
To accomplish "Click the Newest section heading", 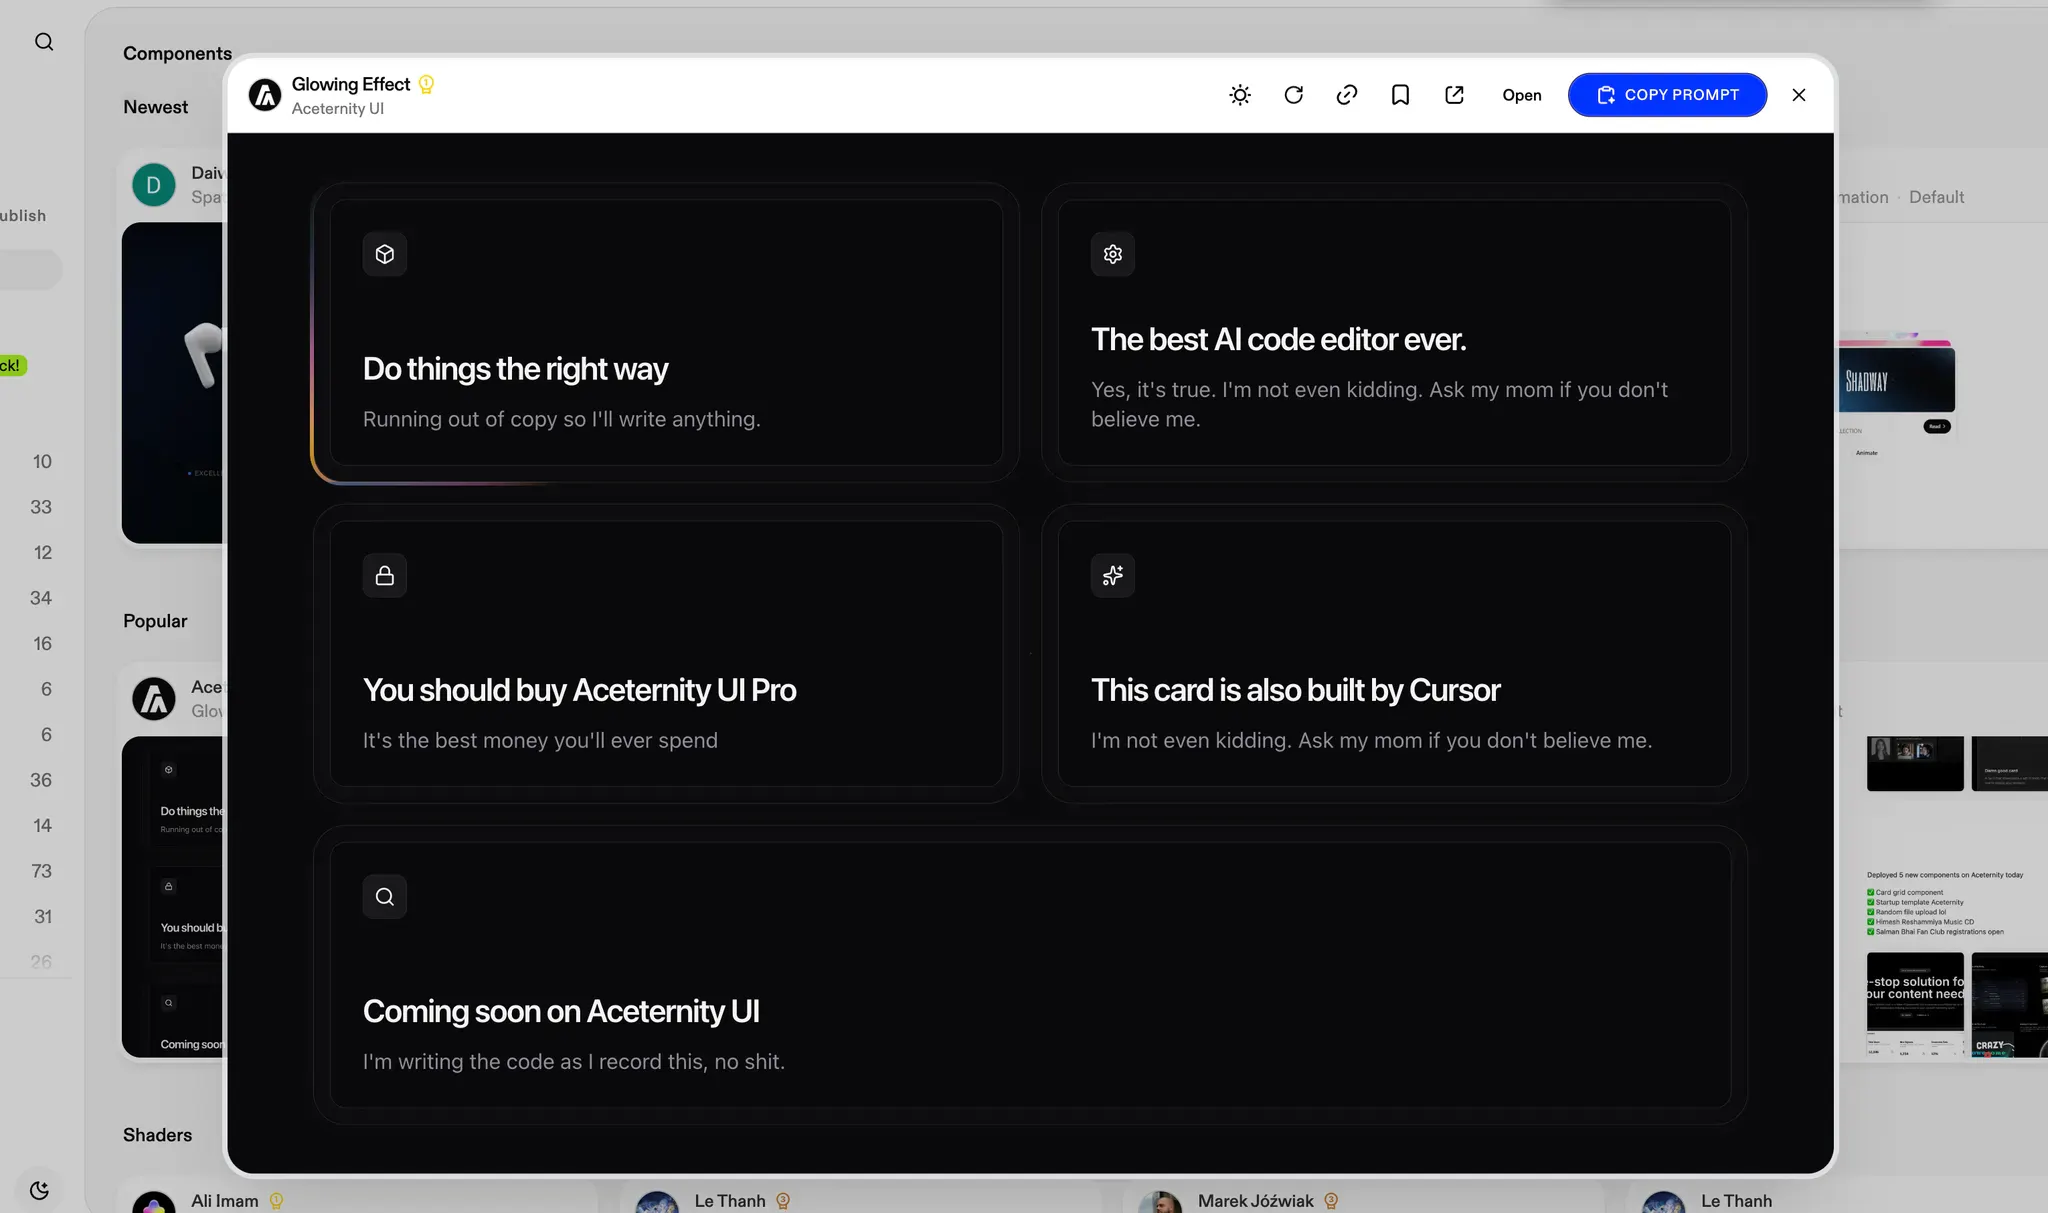I will click(x=155, y=107).
